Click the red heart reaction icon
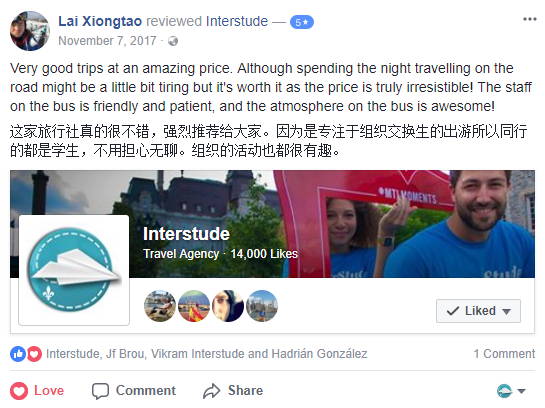Viewport: 545px width, 408px height. click(34, 354)
